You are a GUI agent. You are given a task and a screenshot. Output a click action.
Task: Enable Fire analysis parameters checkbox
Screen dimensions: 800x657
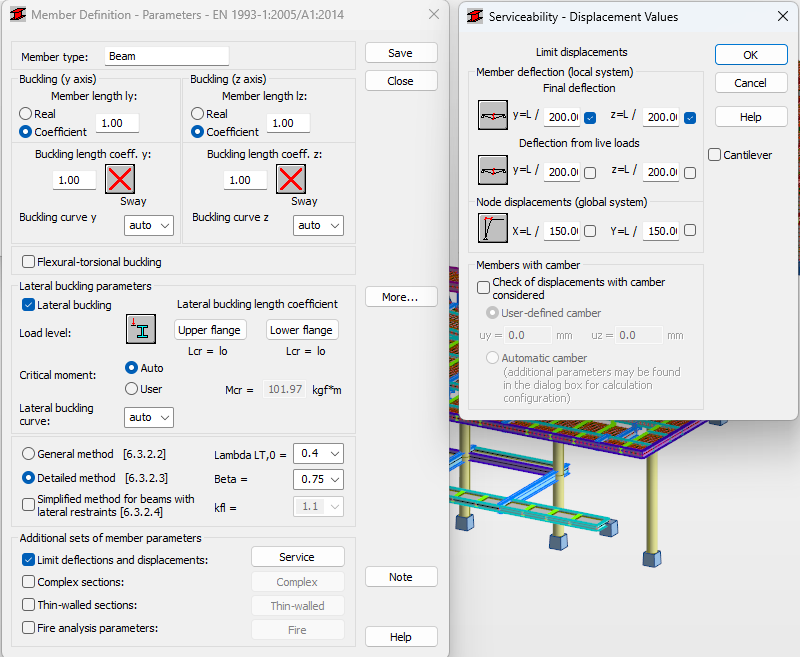pos(29,627)
